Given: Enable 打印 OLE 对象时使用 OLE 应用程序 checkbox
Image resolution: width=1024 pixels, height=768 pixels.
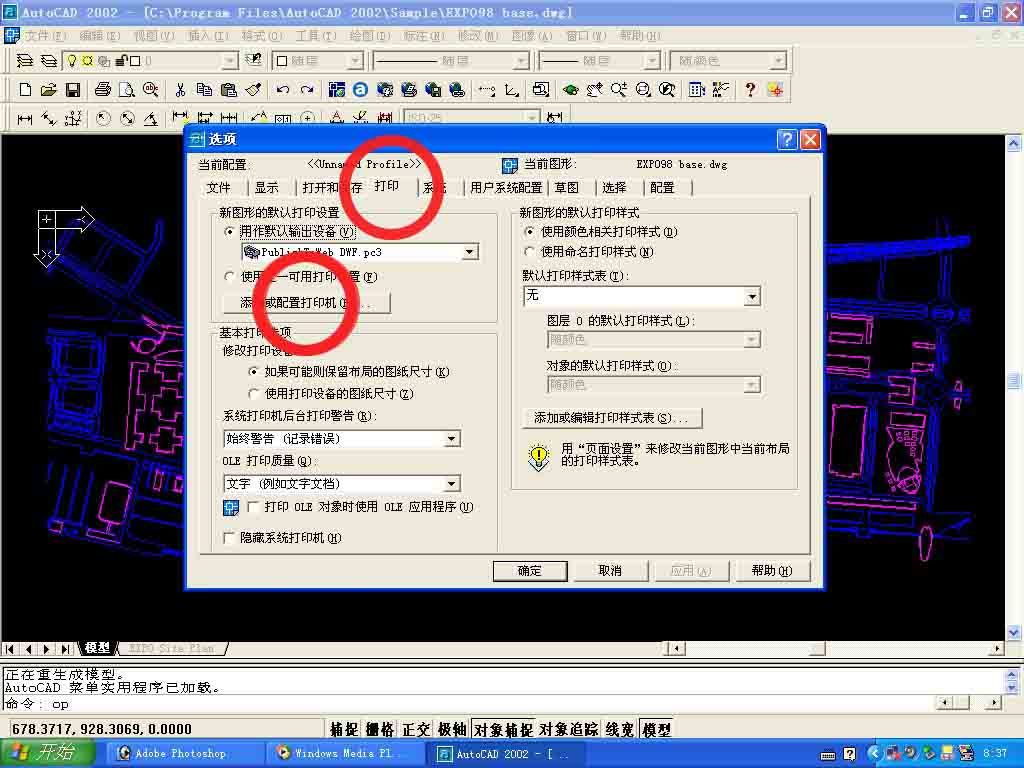Looking at the screenshot, I should point(253,507).
